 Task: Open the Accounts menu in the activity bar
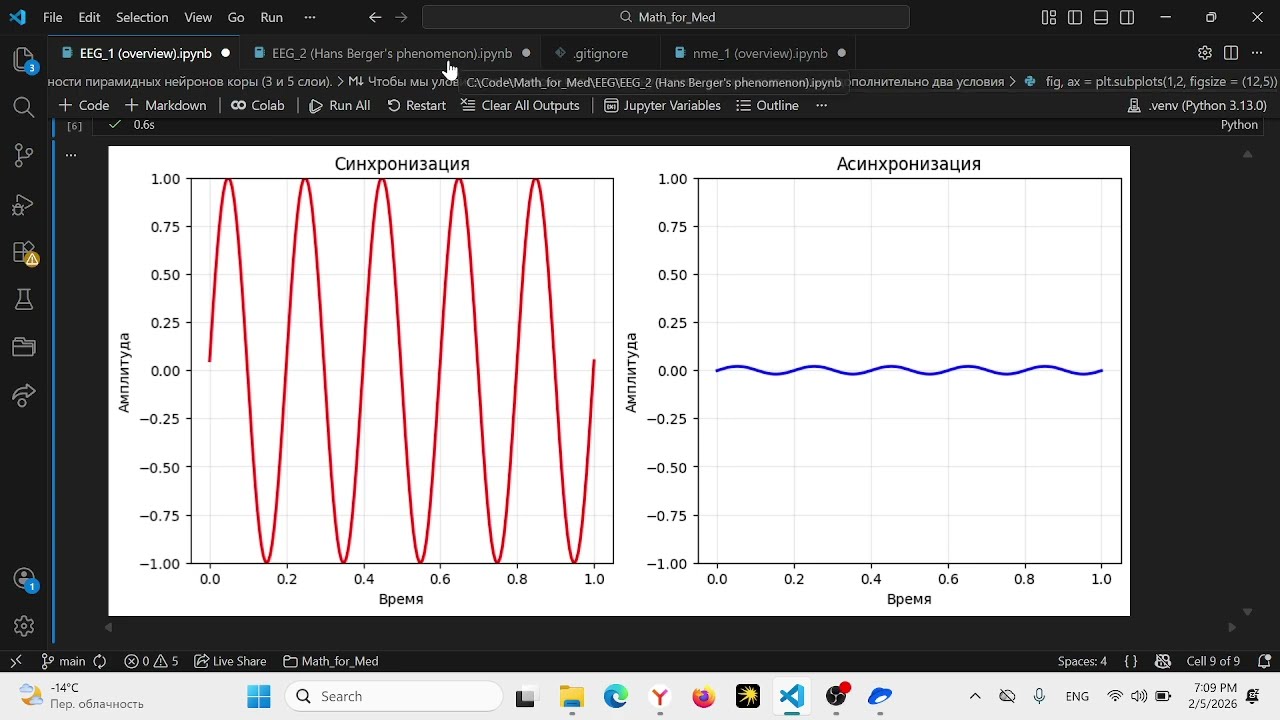(x=24, y=579)
